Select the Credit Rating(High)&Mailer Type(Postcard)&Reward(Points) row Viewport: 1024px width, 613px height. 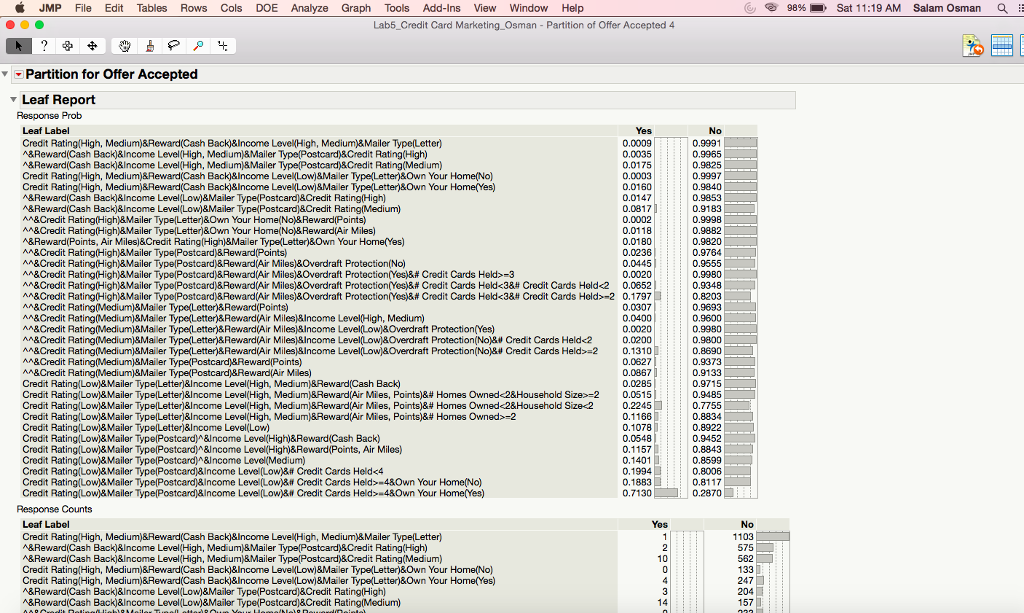click(x=154, y=253)
